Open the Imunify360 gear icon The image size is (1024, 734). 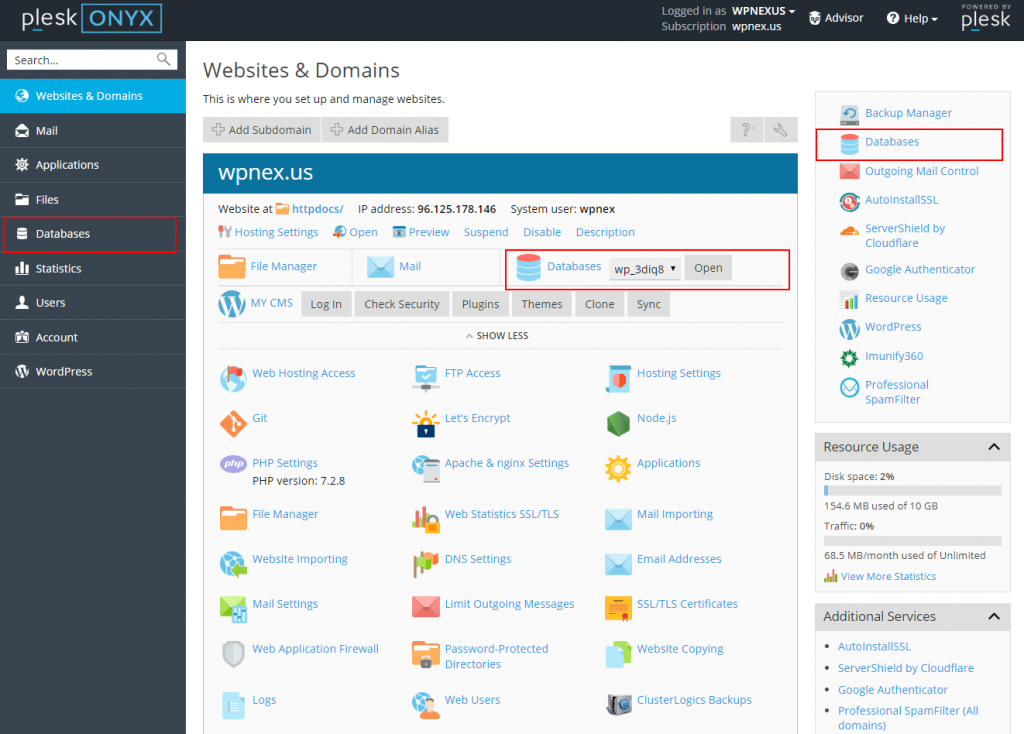pos(849,357)
